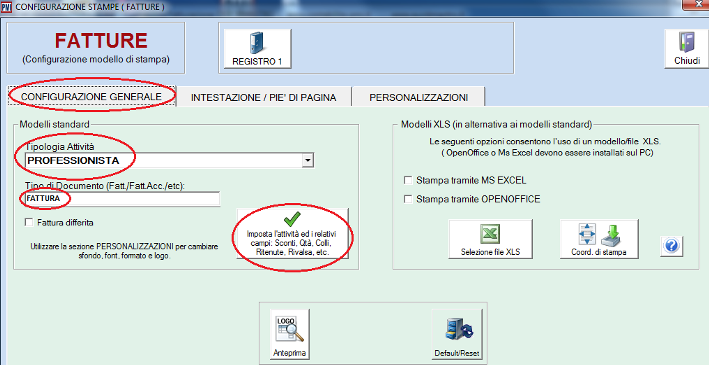The image size is (709, 365).
Task: Click the Tipologia Attività label
Action: tap(60, 147)
